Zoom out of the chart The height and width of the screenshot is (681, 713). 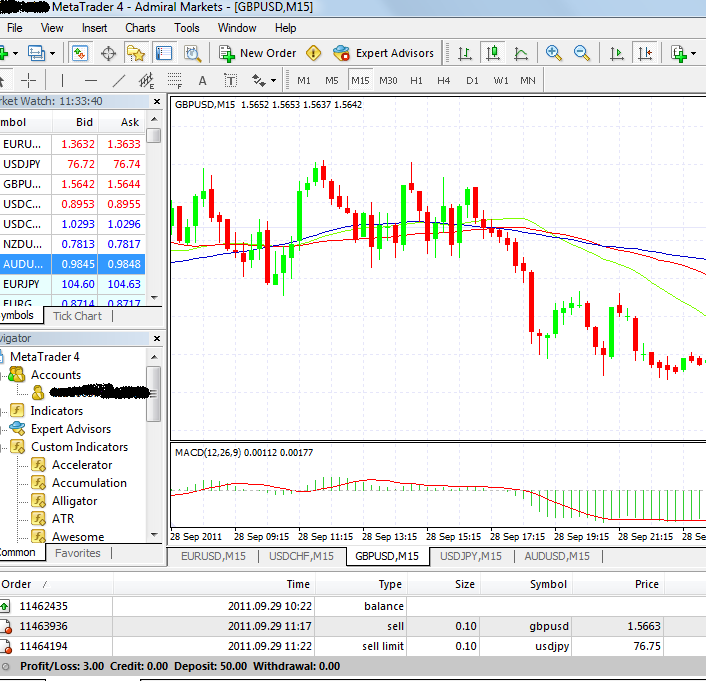(x=582, y=53)
